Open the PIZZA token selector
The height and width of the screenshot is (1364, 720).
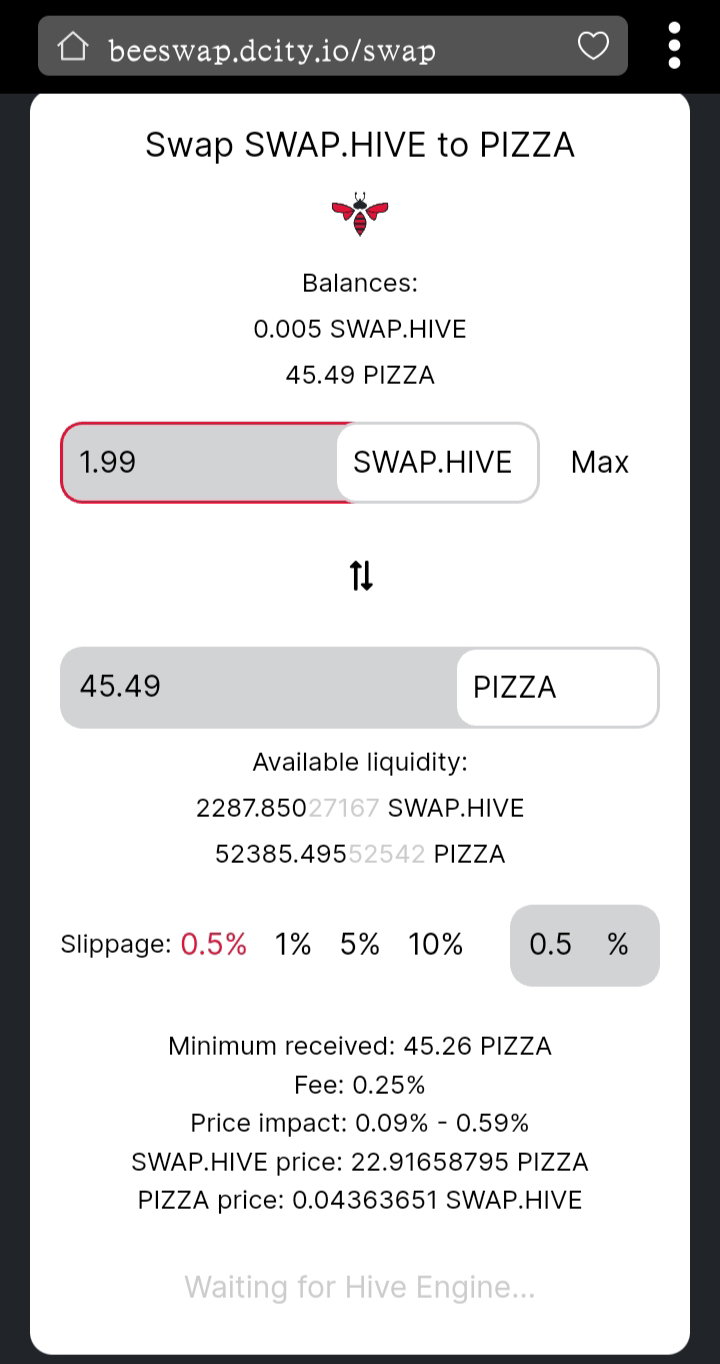click(x=557, y=687)
